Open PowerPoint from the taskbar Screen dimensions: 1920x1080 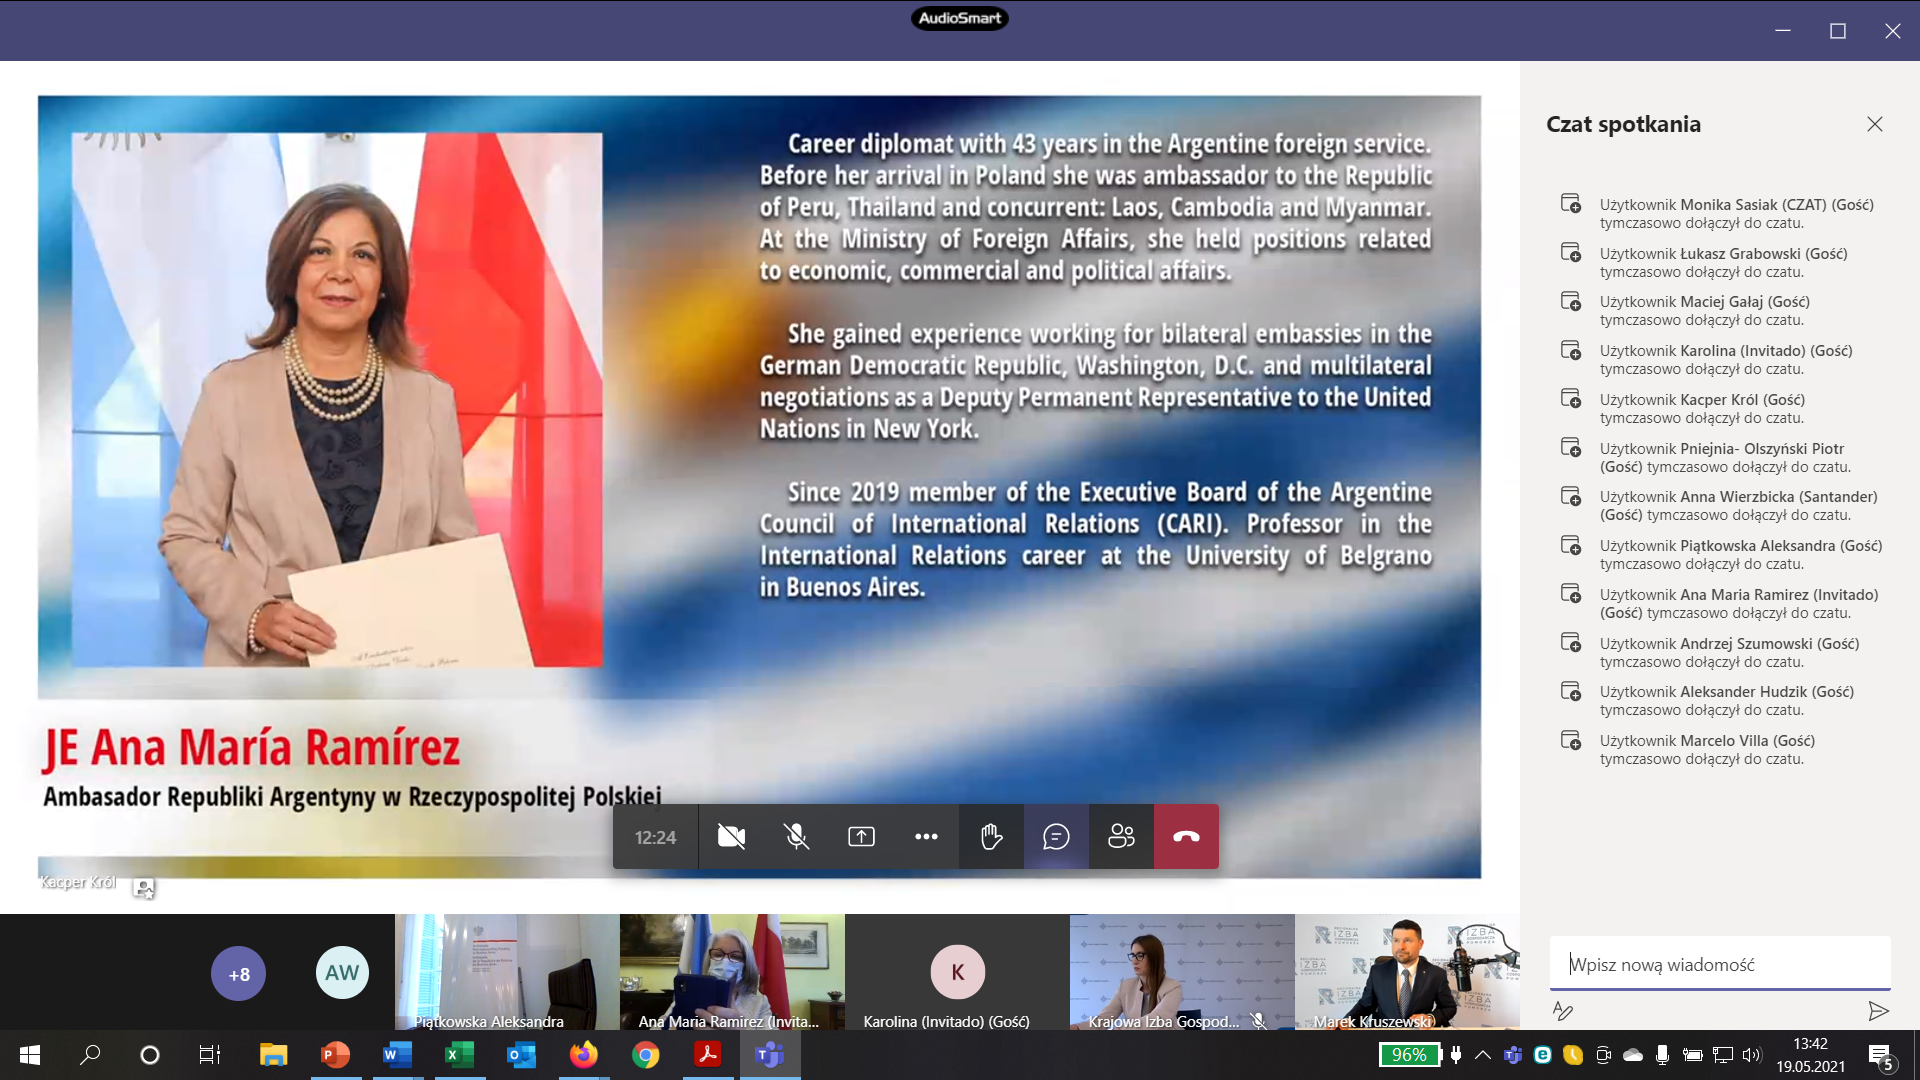click(x=335, y=1055)
